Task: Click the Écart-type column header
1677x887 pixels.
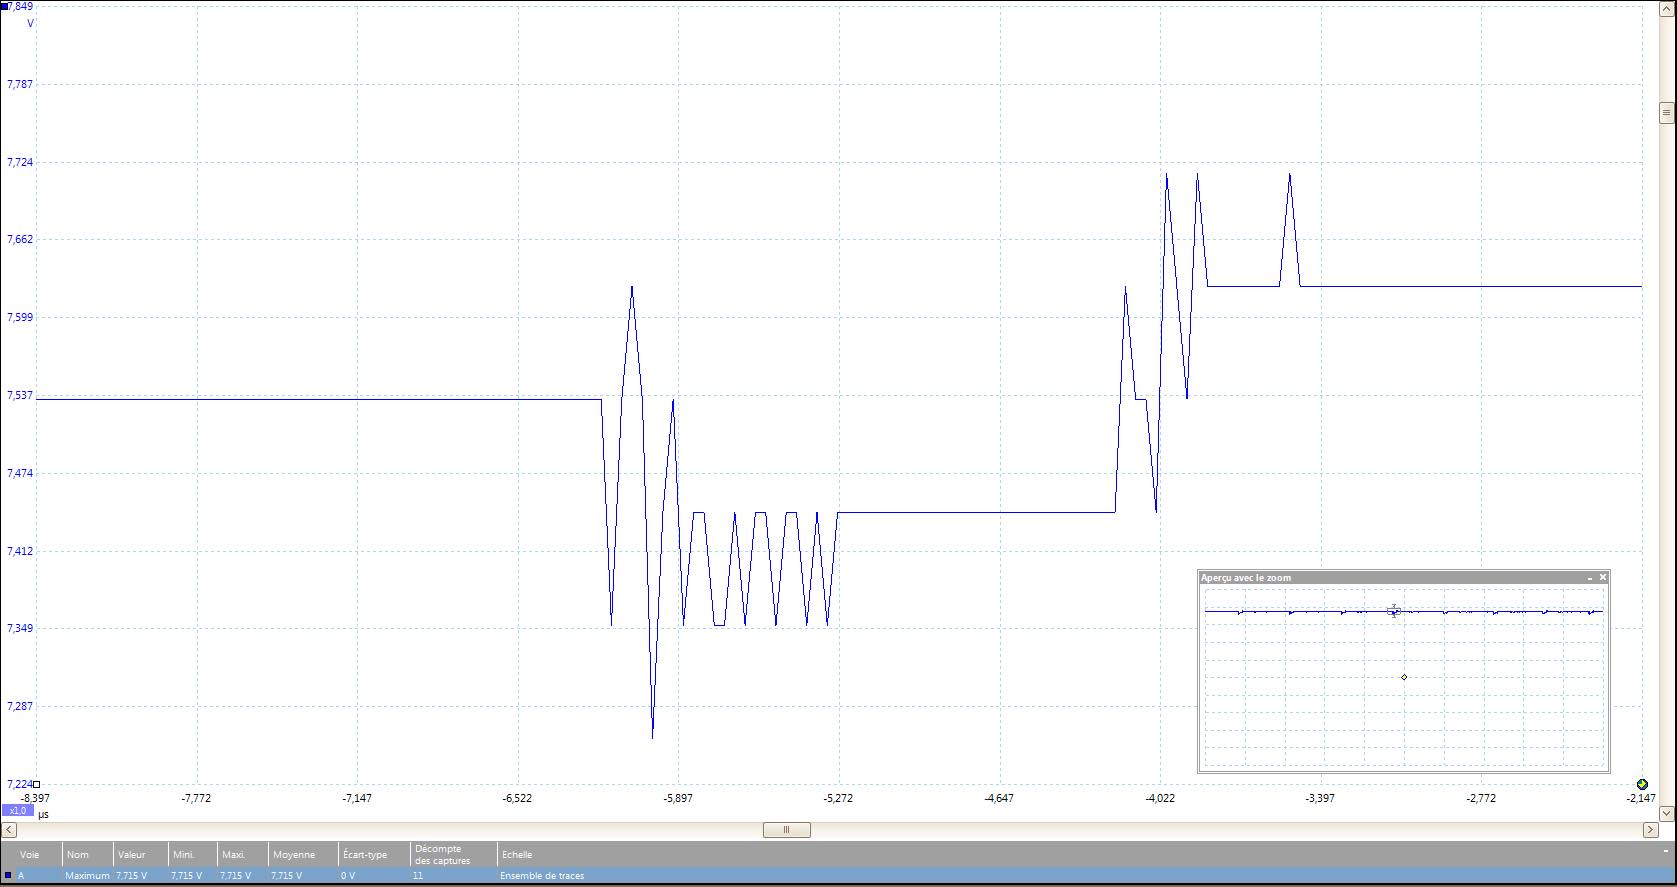Action: [364, 855]
